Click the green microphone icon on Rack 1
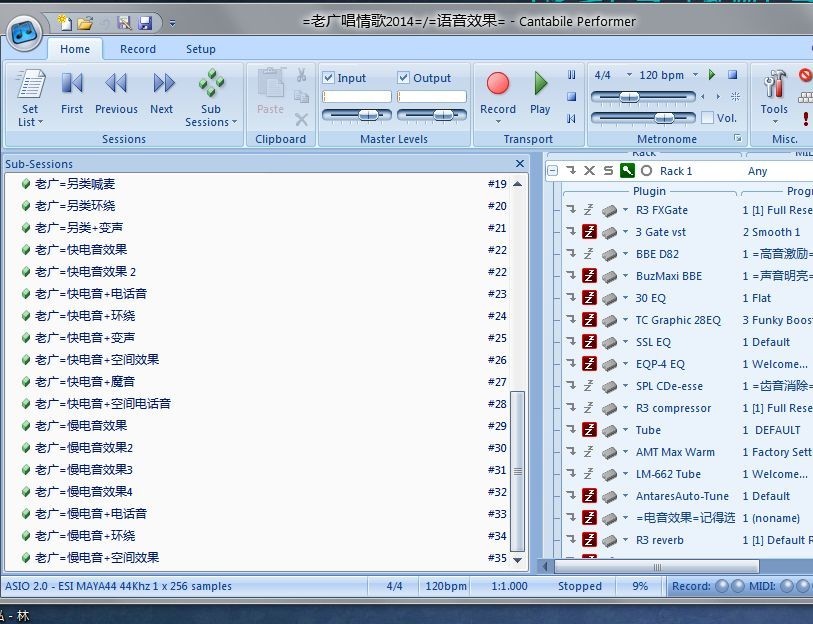This screenshot has height=624, width=813. (x=626, y=171)
